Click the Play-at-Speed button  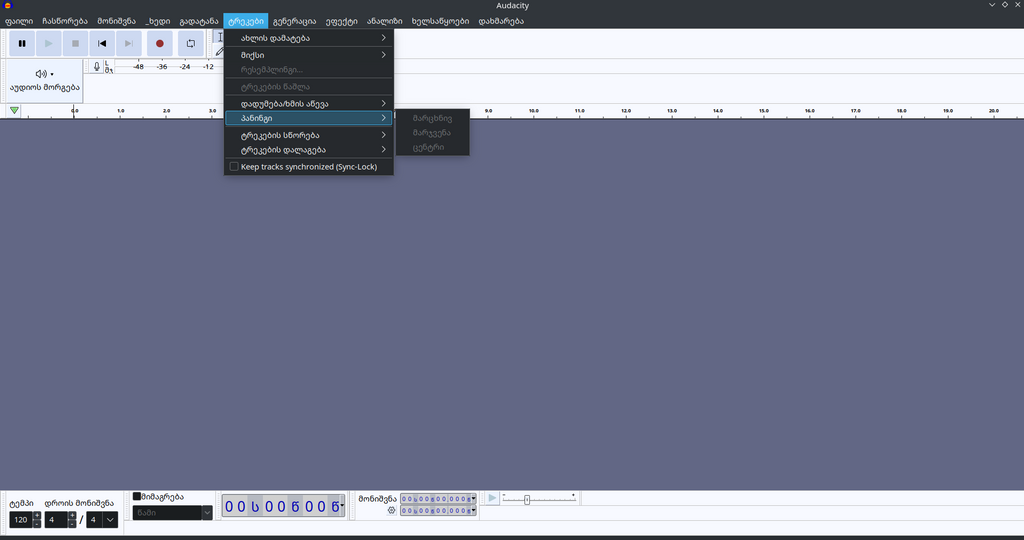click(492, 498)
